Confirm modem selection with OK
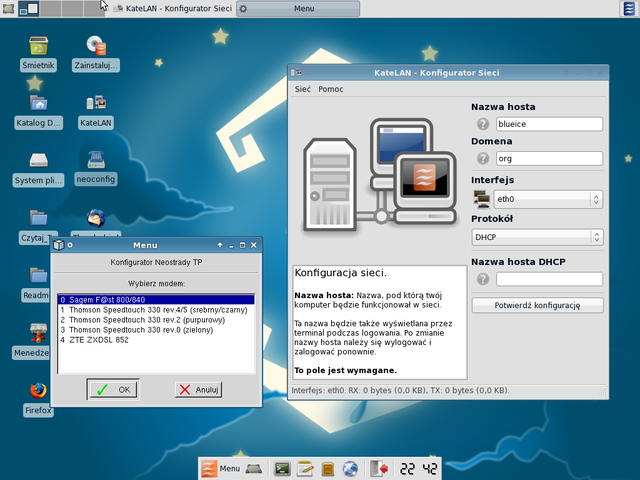This screenshot has width=640, height=480. pyautogui.click(x=113, y=389)
